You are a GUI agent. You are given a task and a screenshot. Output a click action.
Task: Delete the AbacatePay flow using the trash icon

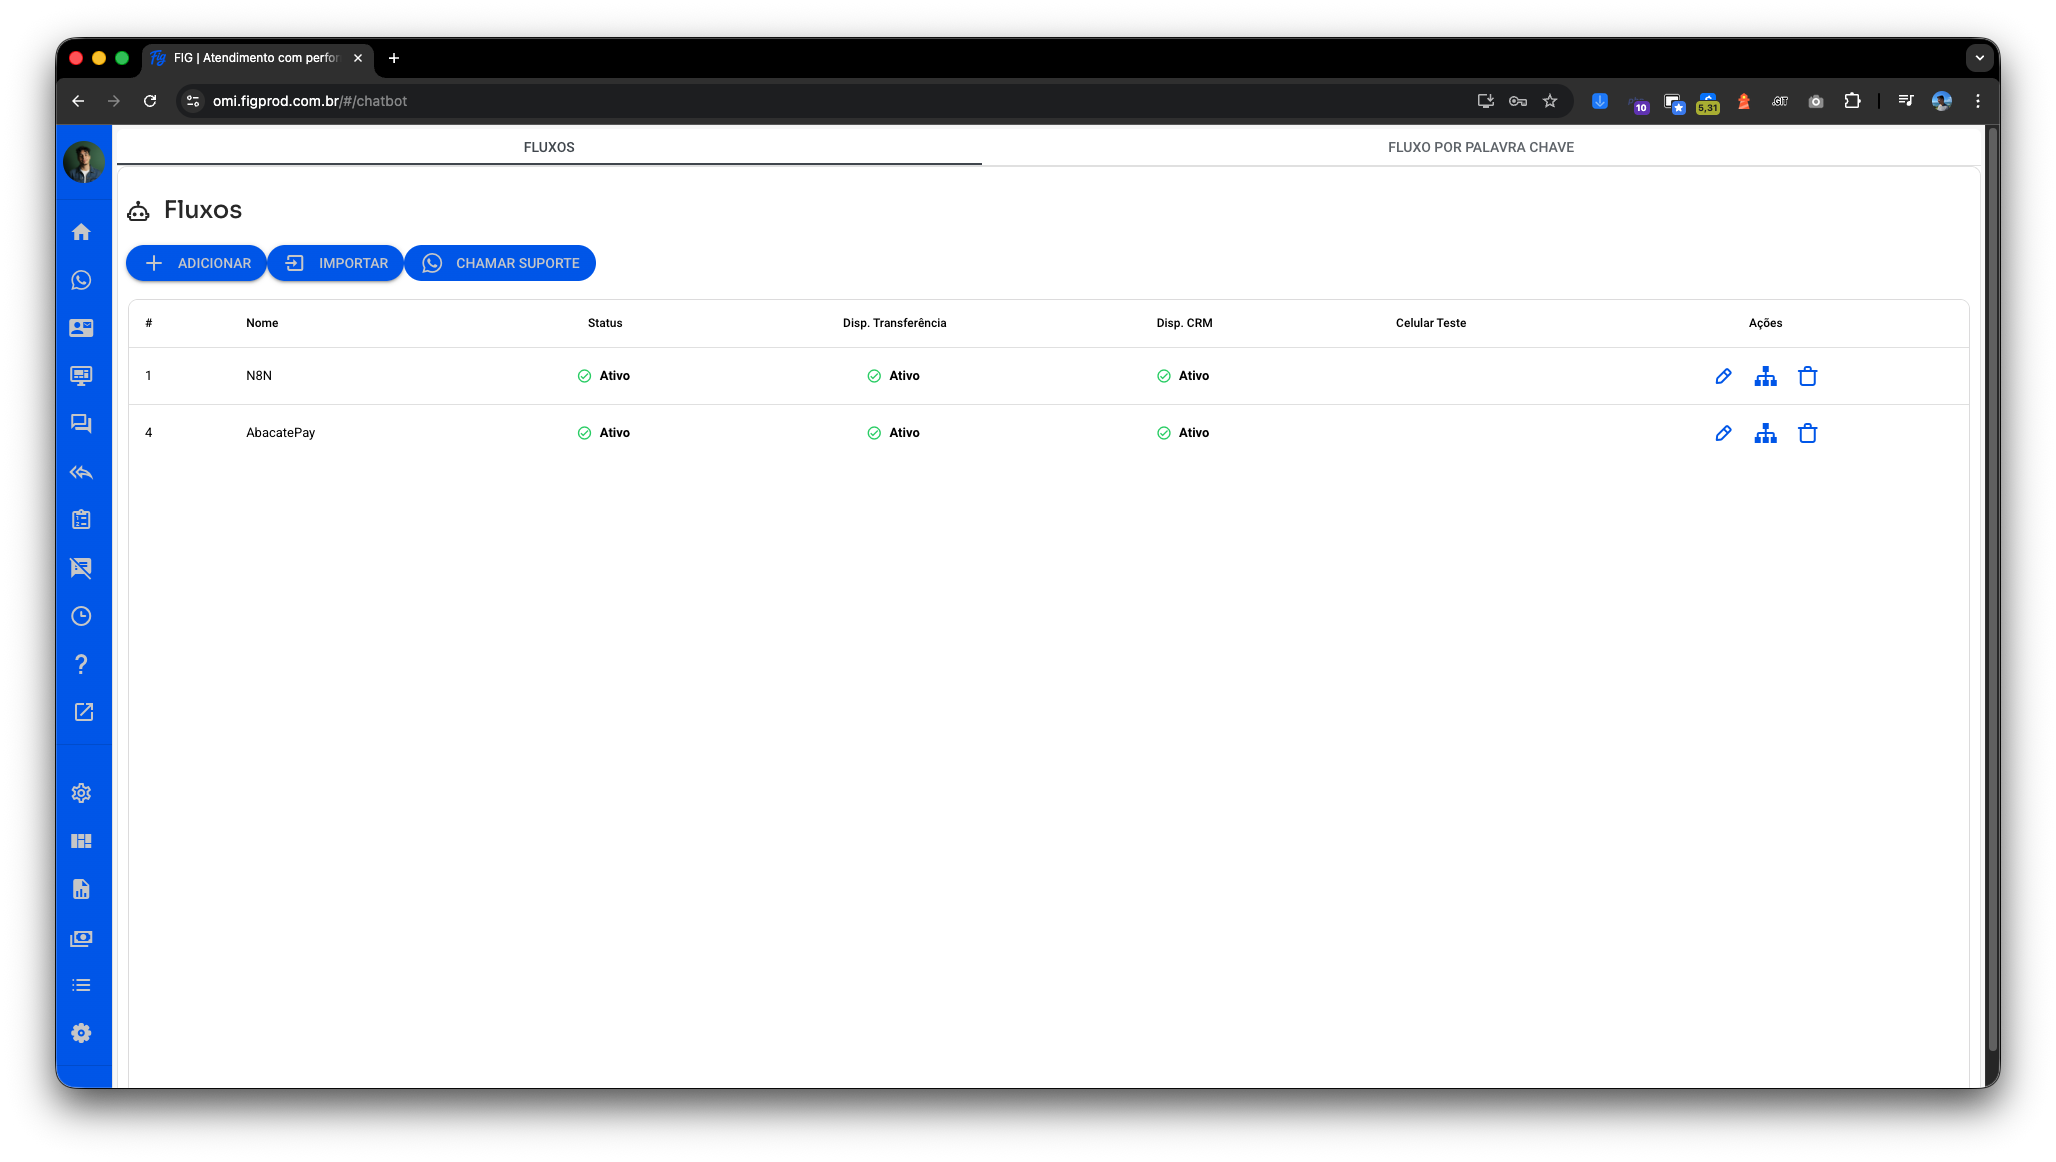(x=1807, y=433)
